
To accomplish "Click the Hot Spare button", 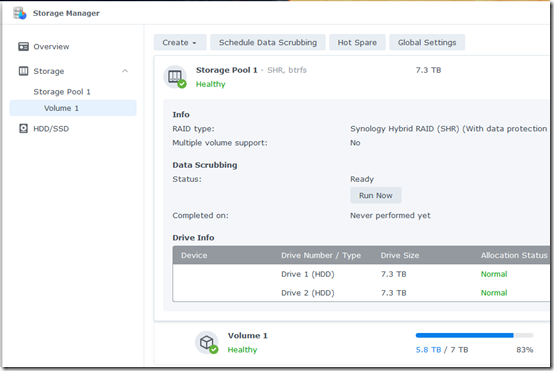I will tap(357, 42).
